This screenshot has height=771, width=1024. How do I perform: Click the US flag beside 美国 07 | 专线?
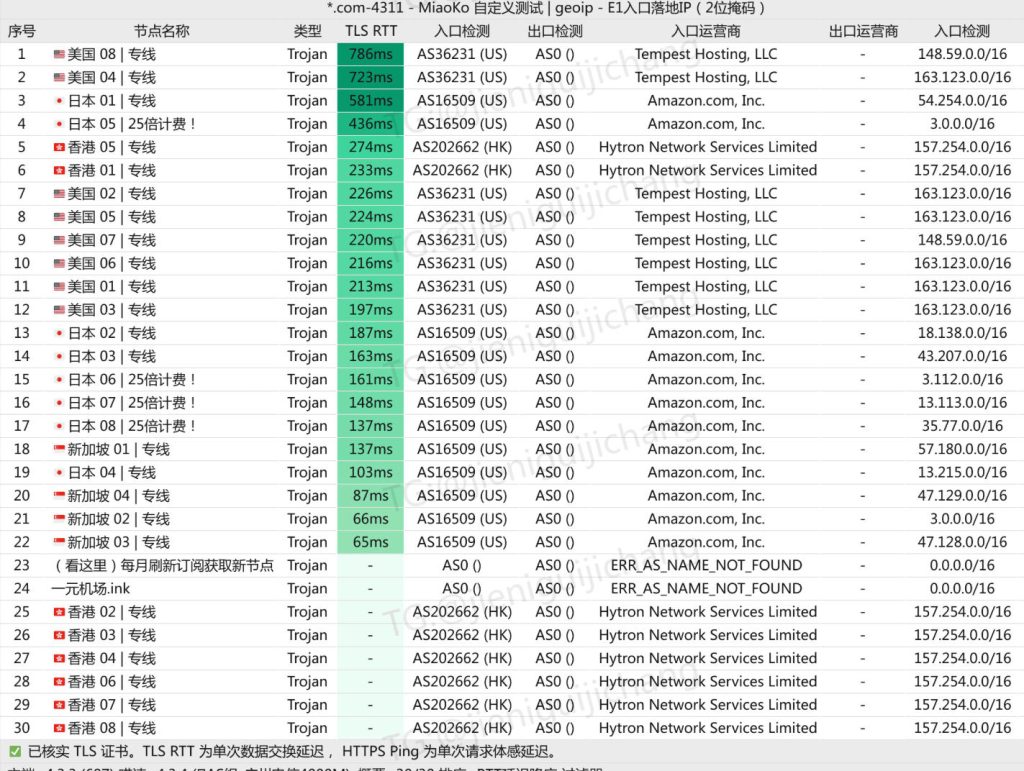(x=59, y=240)
